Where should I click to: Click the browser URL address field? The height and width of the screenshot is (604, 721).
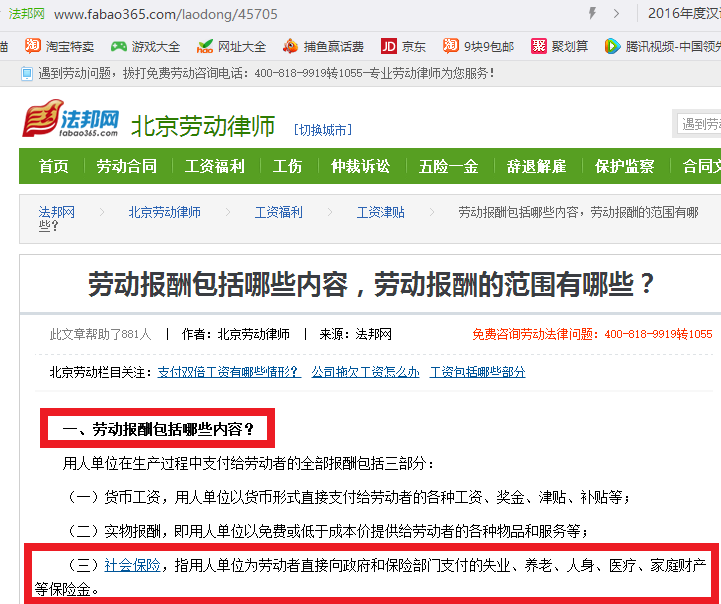pyautogui.click(x=300, y=14)
